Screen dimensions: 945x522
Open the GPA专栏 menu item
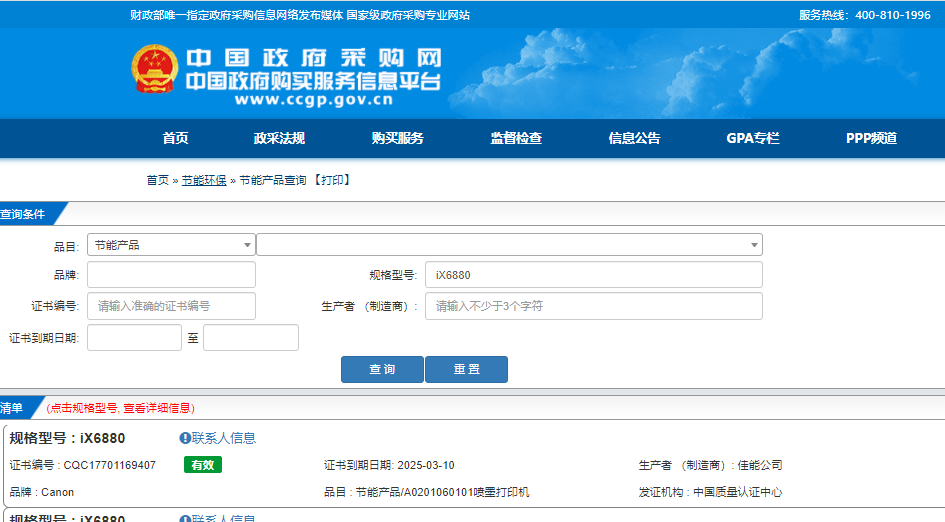click(752, 139)
